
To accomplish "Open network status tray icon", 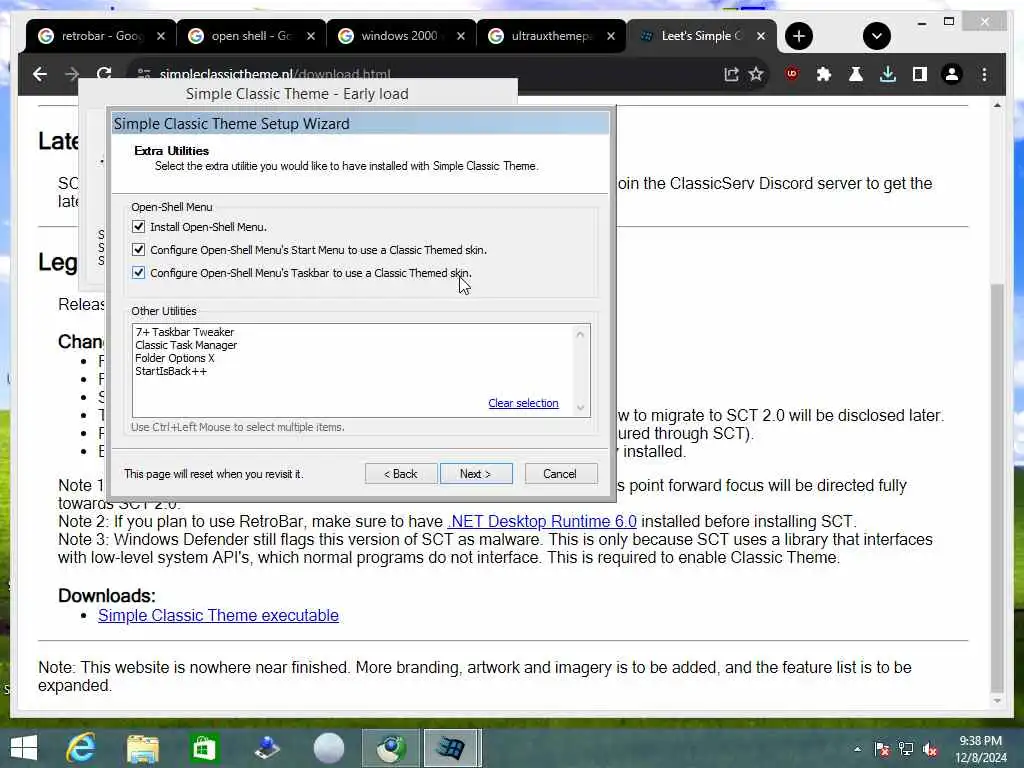I will point(906,749).
